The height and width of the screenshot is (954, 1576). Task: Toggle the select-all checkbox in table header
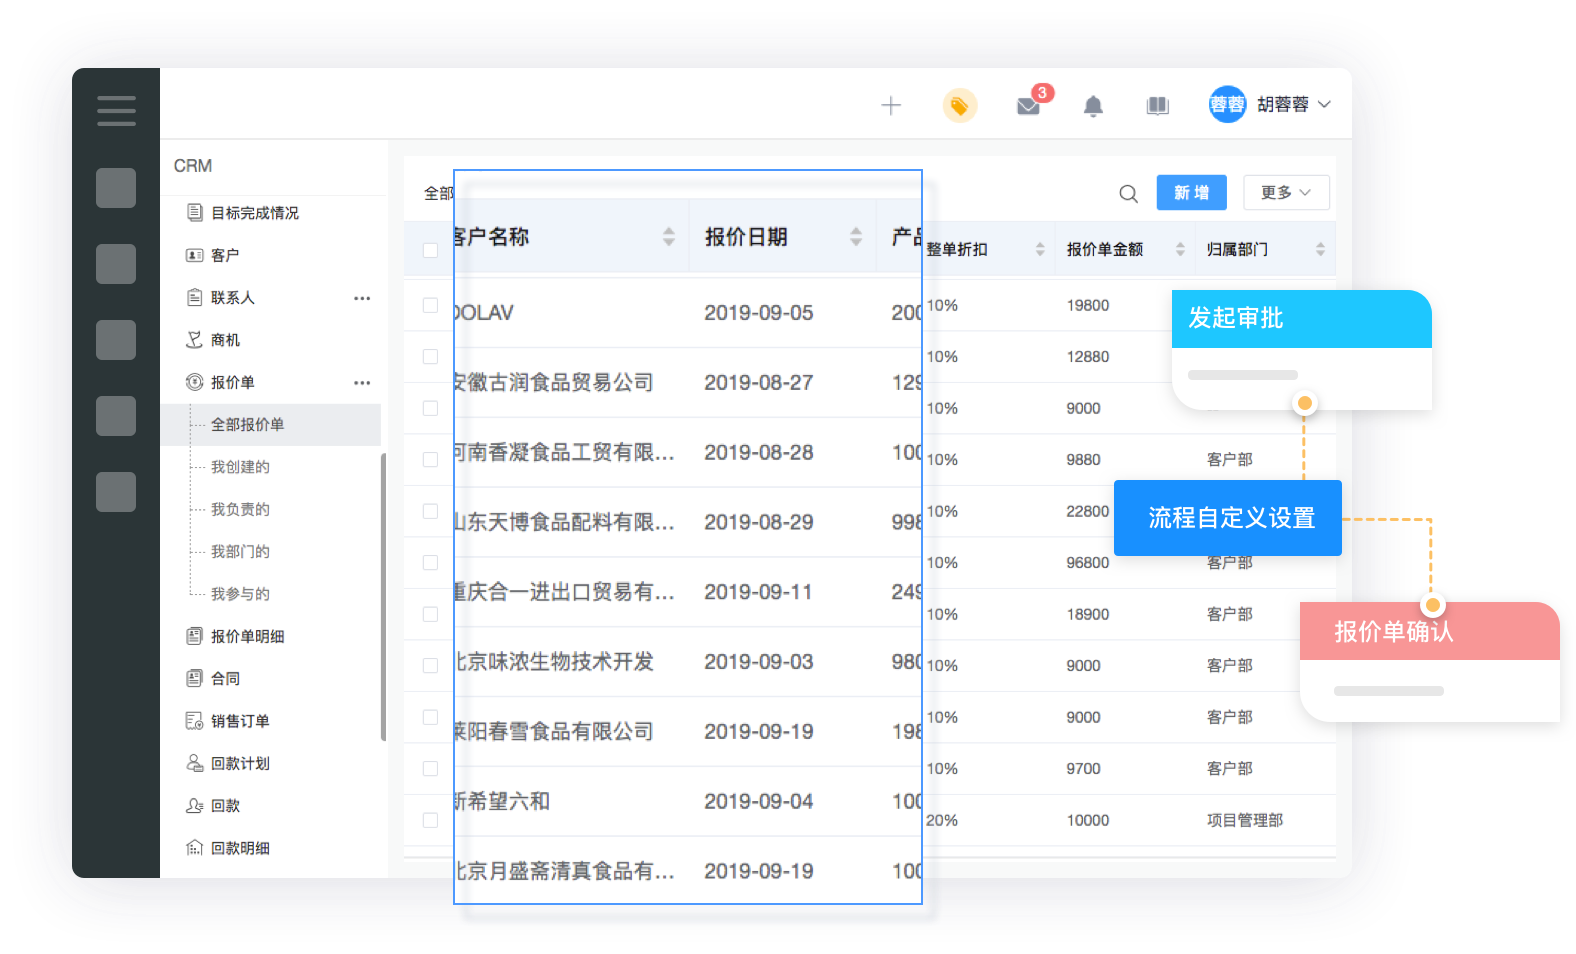(430, 249)
